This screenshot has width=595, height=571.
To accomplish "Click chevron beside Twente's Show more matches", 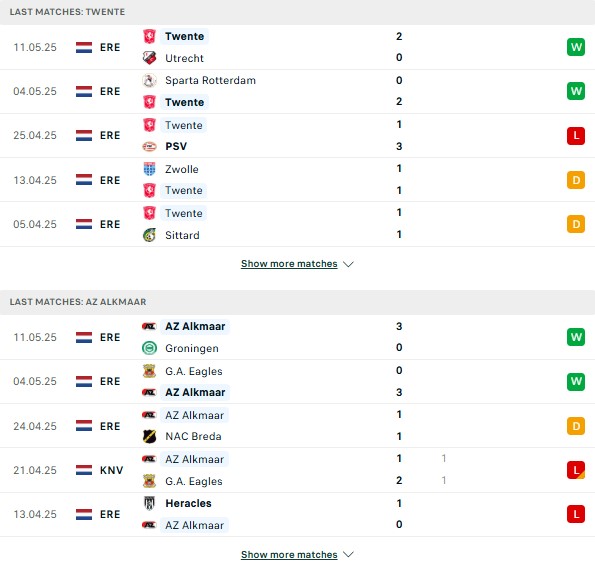I will click(348, 264).
